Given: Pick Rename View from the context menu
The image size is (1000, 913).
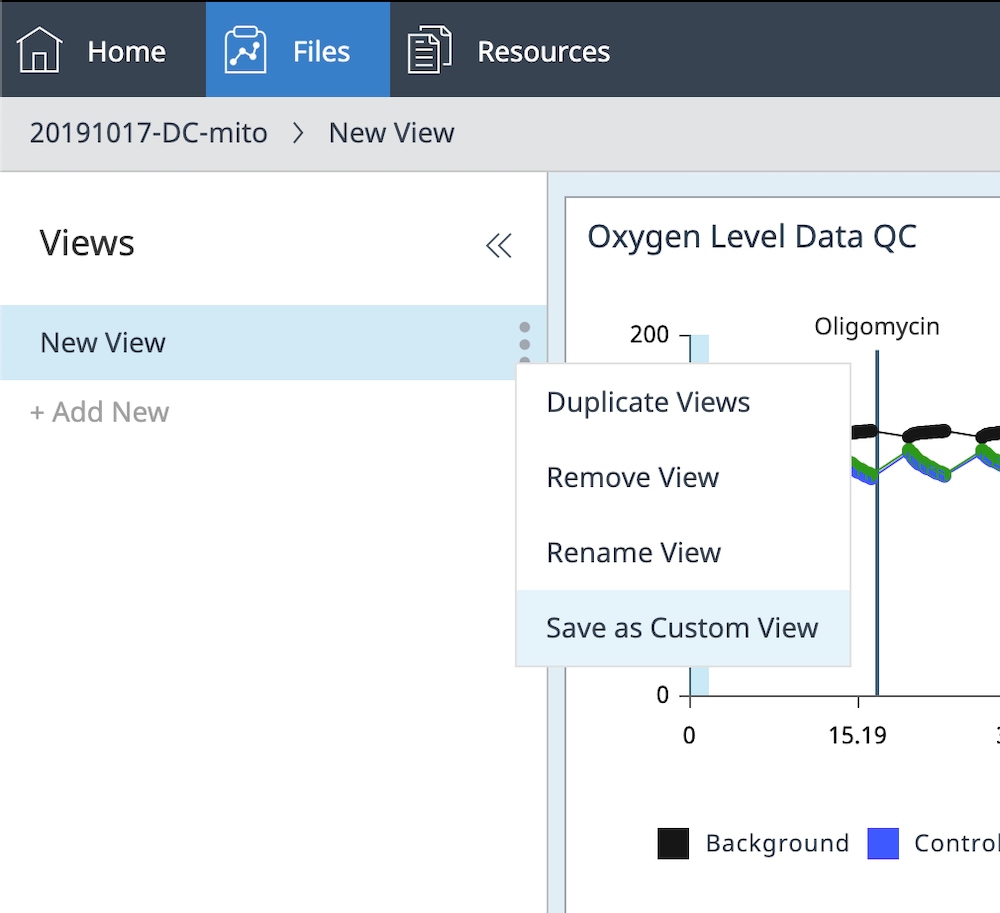Looking at the screenshot, I should click(x=633, y=553).
